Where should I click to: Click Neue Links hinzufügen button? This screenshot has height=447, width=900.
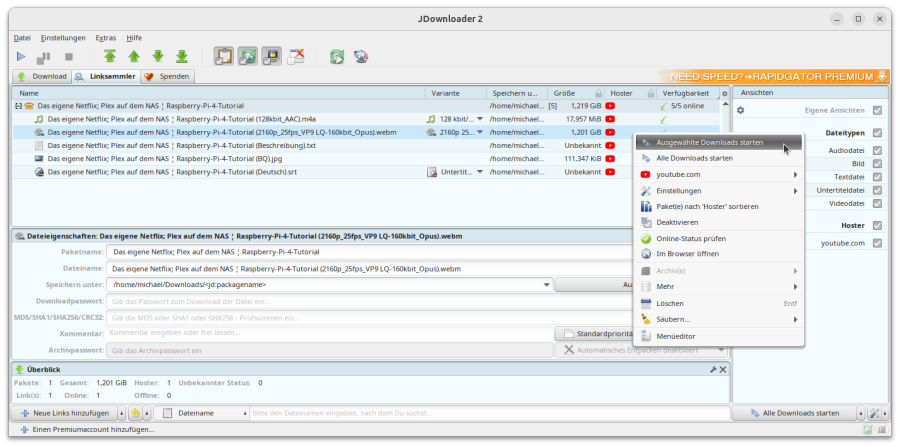pos(64,413)
